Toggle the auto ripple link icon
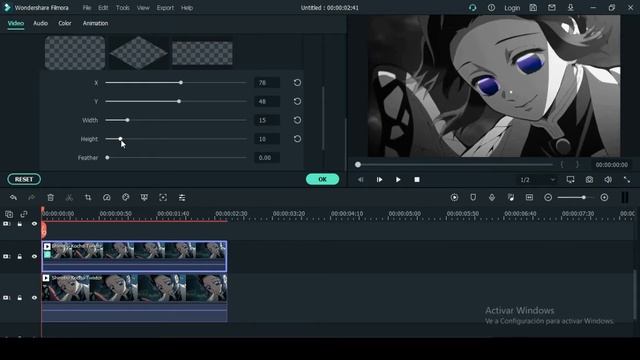 pos(24,214)
